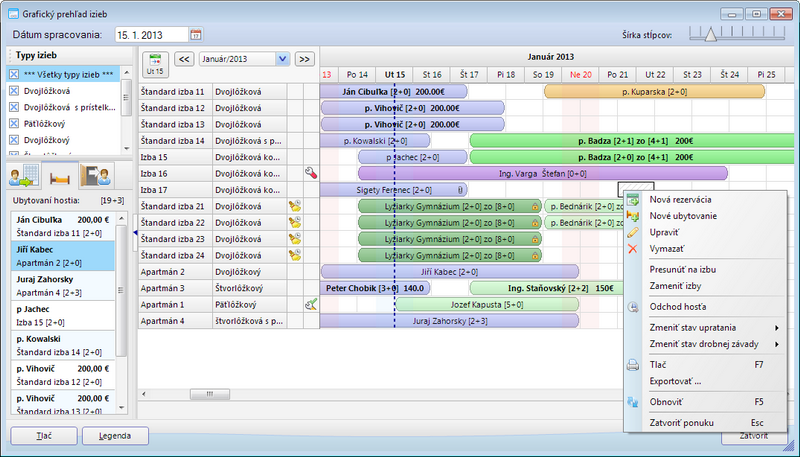Click the Dátum spracovania date field
This screenshot has height=457, width=800.
[x=152, y=35]
